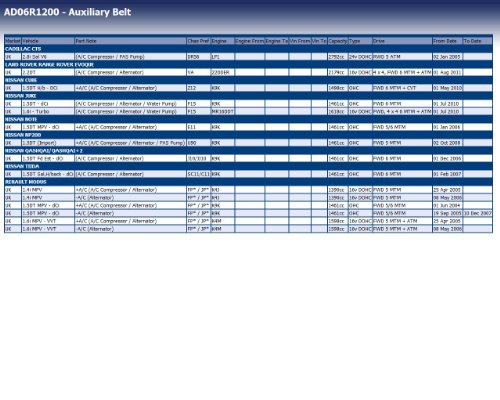Select the 1.6i - Turbo vehicle cell
Screen dimensions: 500x400
pos(48,111)
